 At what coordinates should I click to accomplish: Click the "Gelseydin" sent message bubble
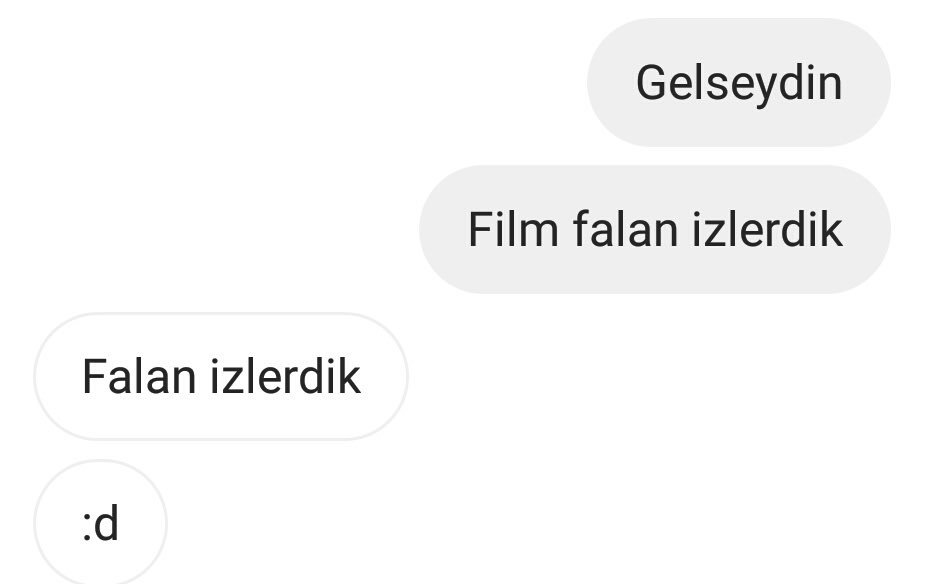point(738,82)
